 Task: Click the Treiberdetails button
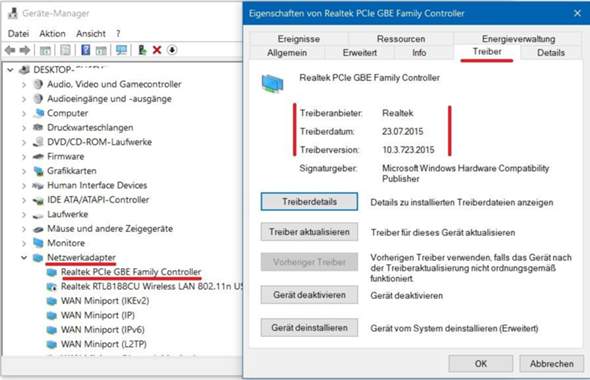(309, 202)
